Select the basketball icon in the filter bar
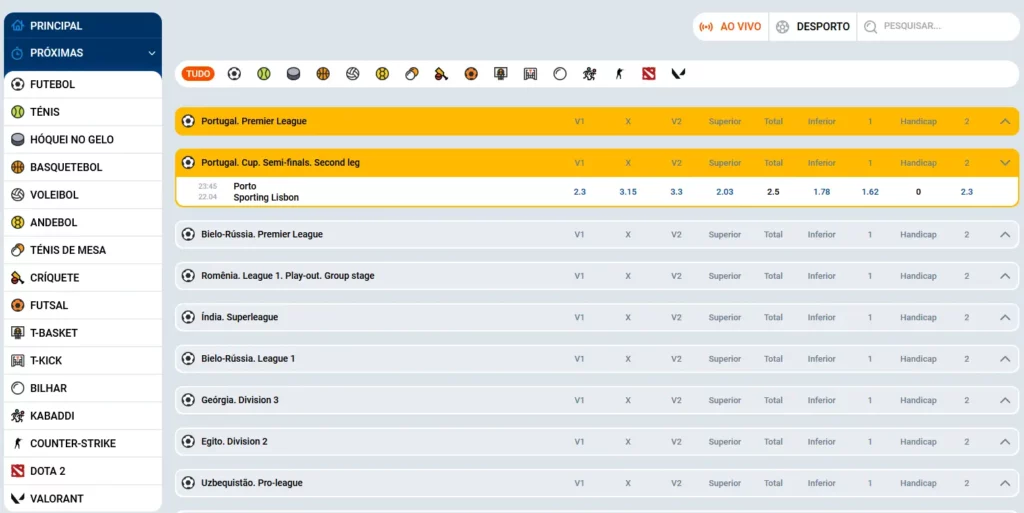This screenshot has width=1024, height=513. 323,74
